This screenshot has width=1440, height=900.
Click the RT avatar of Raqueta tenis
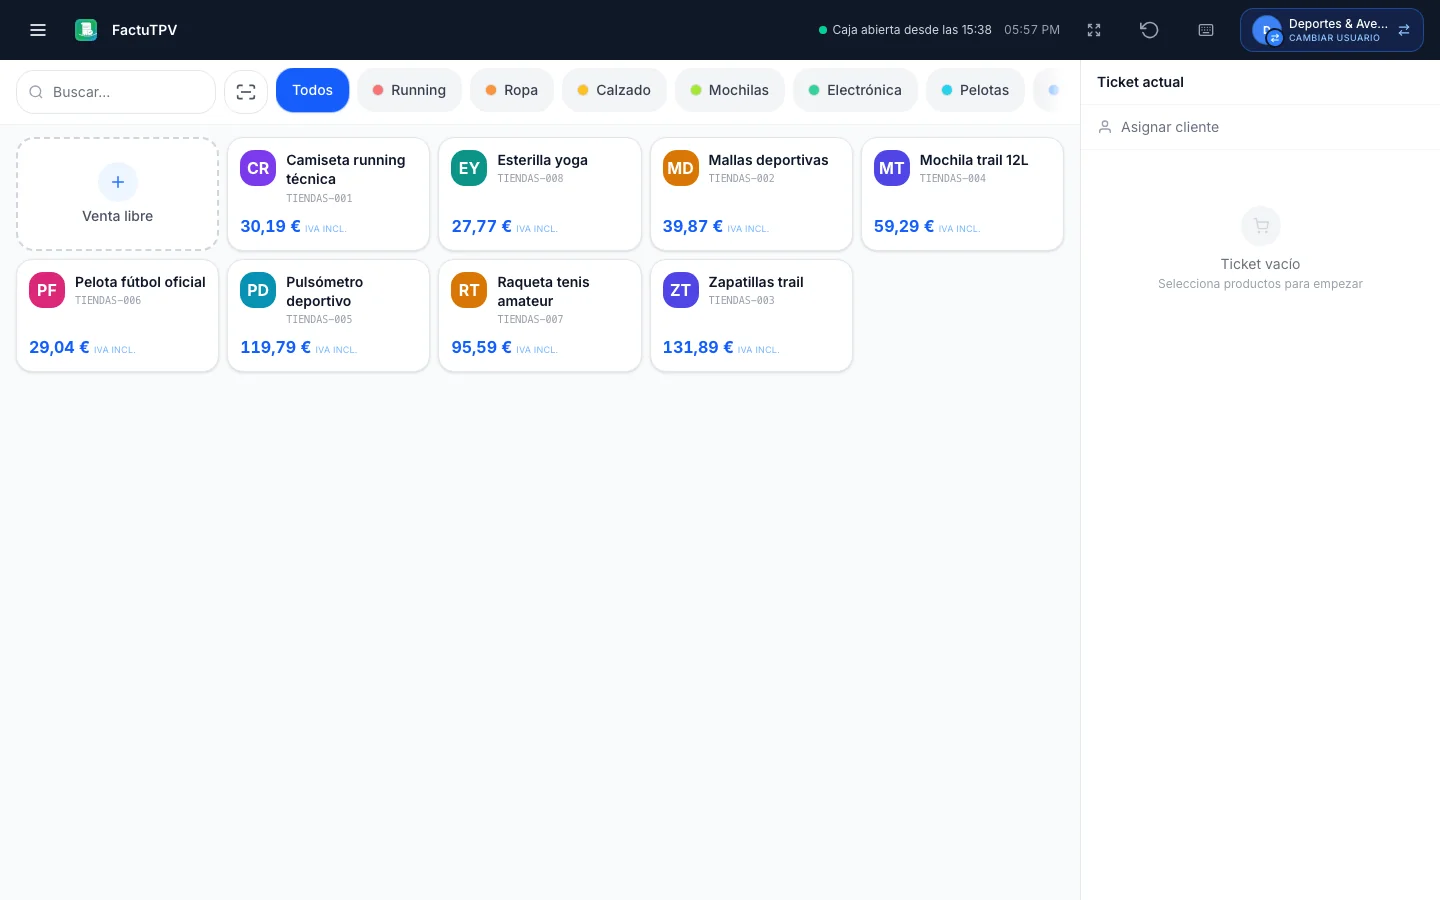click(x=469, y=290)
